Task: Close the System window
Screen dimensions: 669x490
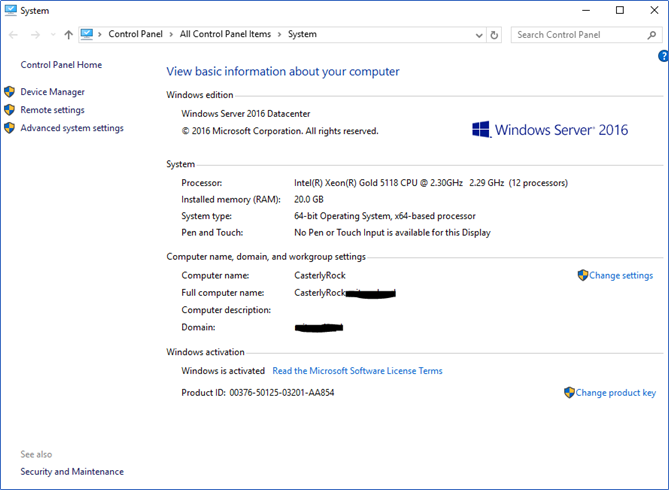Action: [654, 10]
